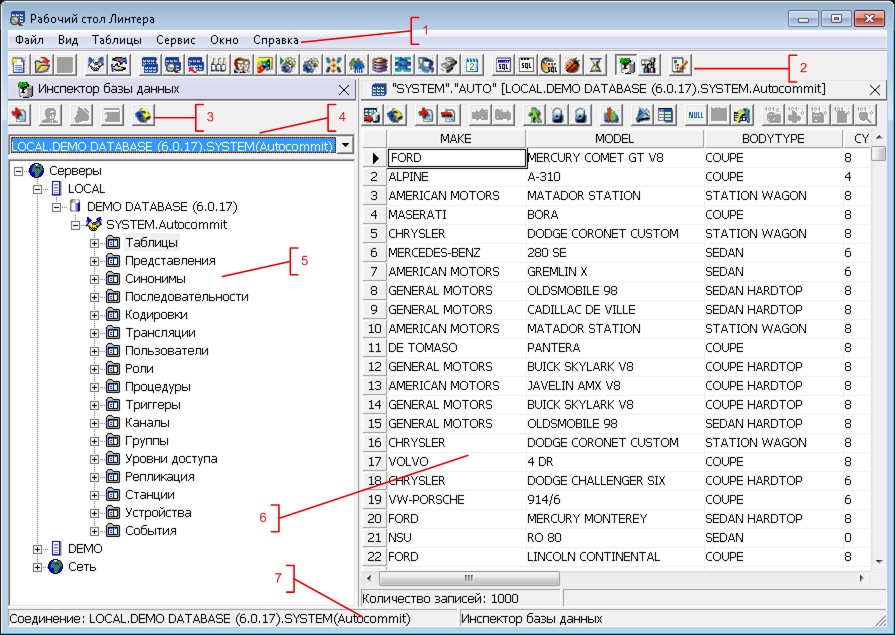Select the События tree item

[151, 531]
